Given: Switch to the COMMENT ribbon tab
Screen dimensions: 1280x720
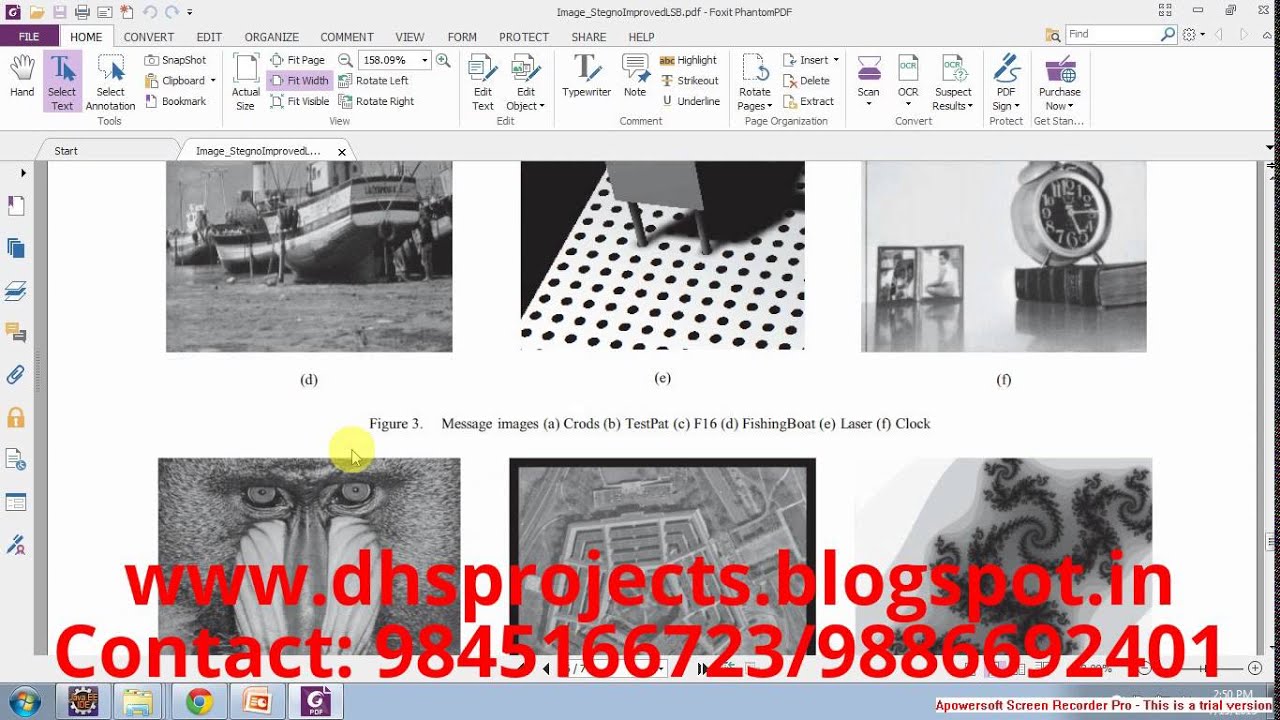Looking at the screenshot, I should [x=347, y=37].
